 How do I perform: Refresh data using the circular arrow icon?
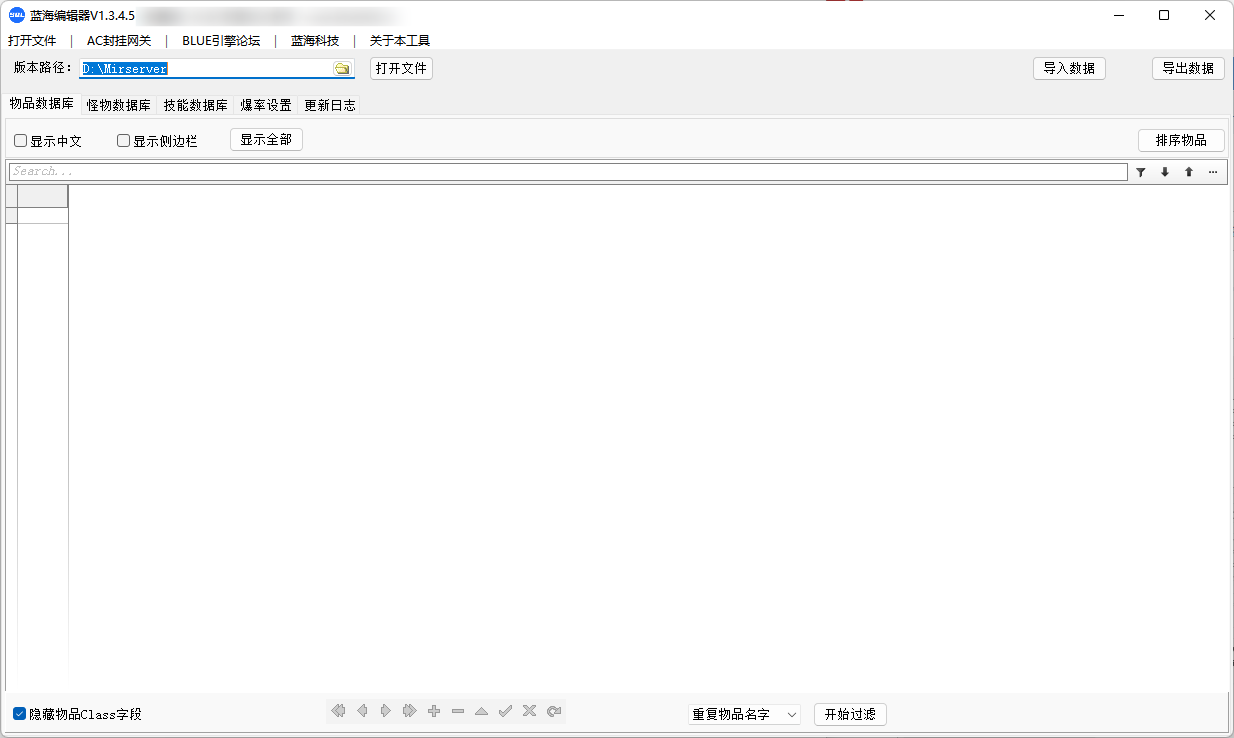click(553, 710)
